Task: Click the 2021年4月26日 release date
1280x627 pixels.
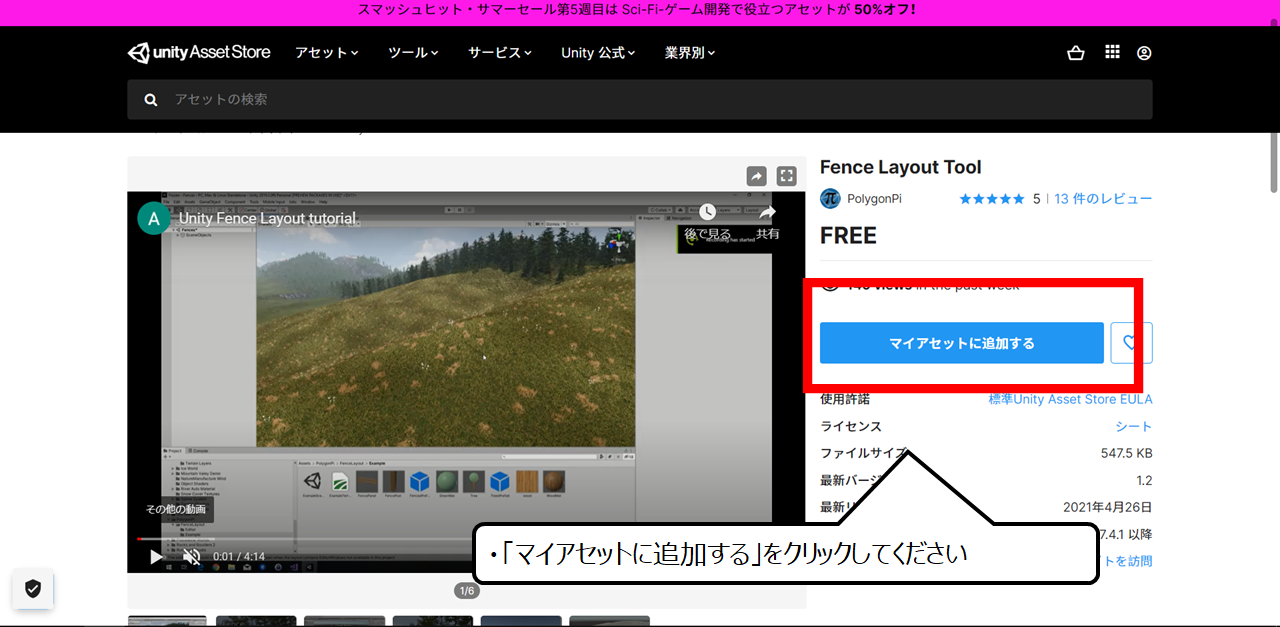Action: pyautogui.click(x=1108, y=507)
